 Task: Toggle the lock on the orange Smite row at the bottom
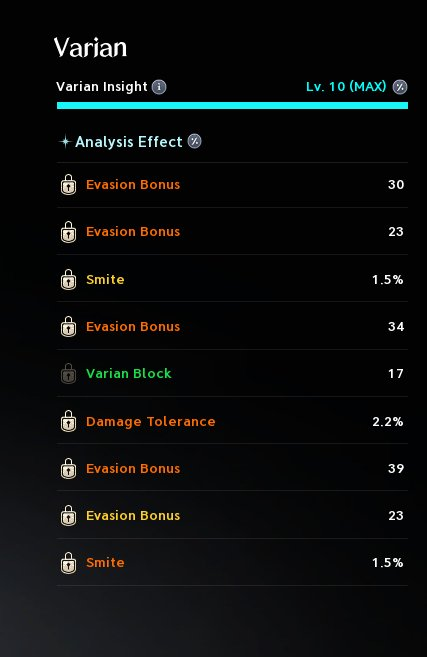68,563
